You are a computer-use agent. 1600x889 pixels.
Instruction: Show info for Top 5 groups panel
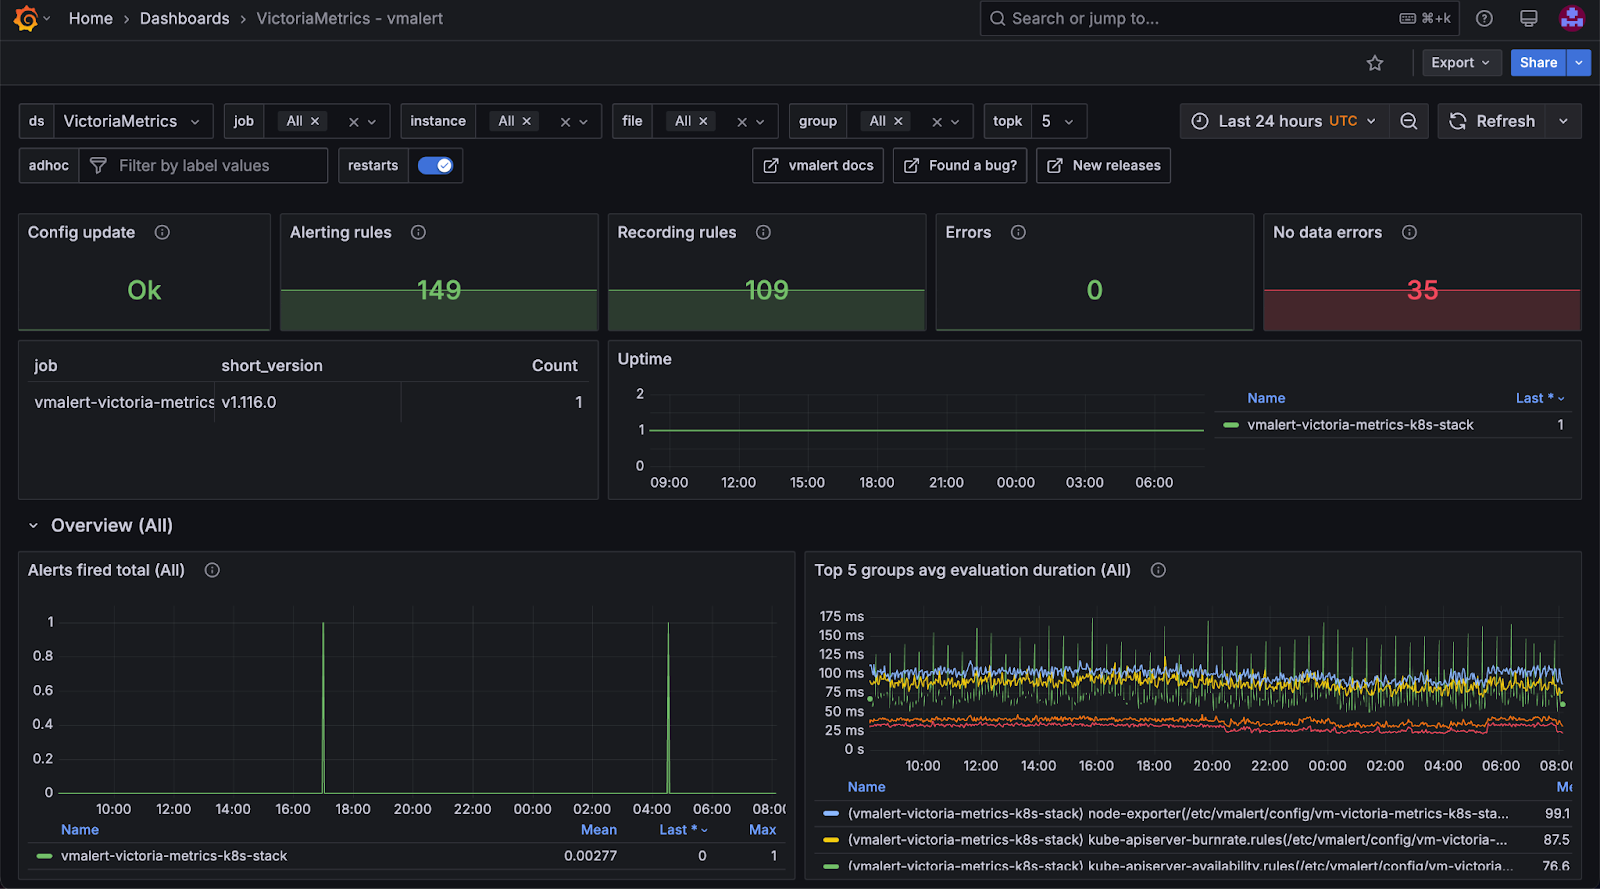(x=1158, y=570)
